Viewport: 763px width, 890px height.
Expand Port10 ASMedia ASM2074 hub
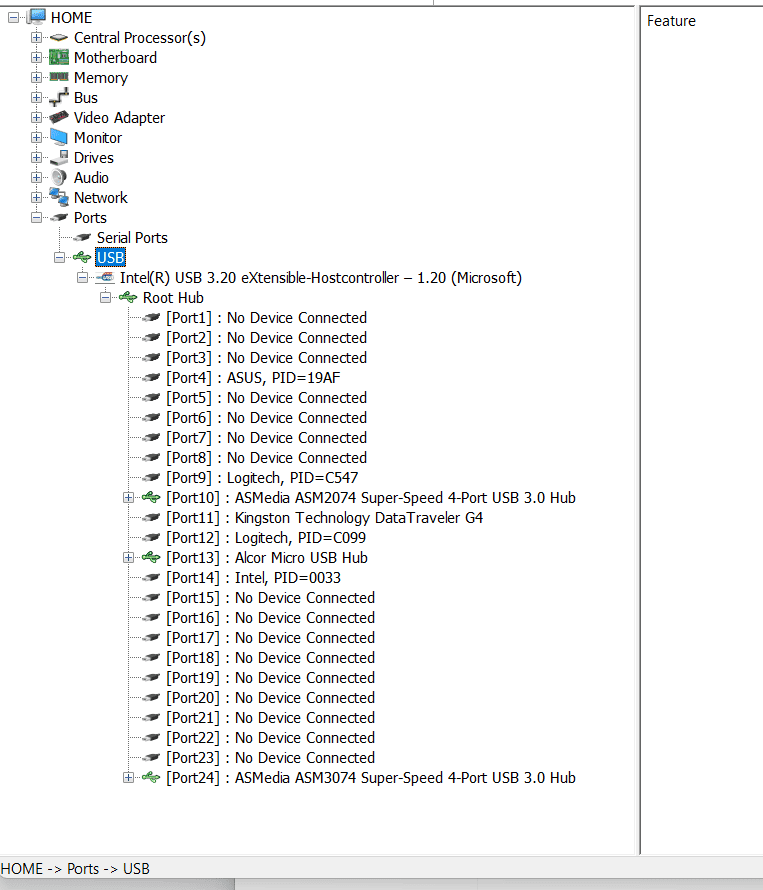click(x=128, y=498)
